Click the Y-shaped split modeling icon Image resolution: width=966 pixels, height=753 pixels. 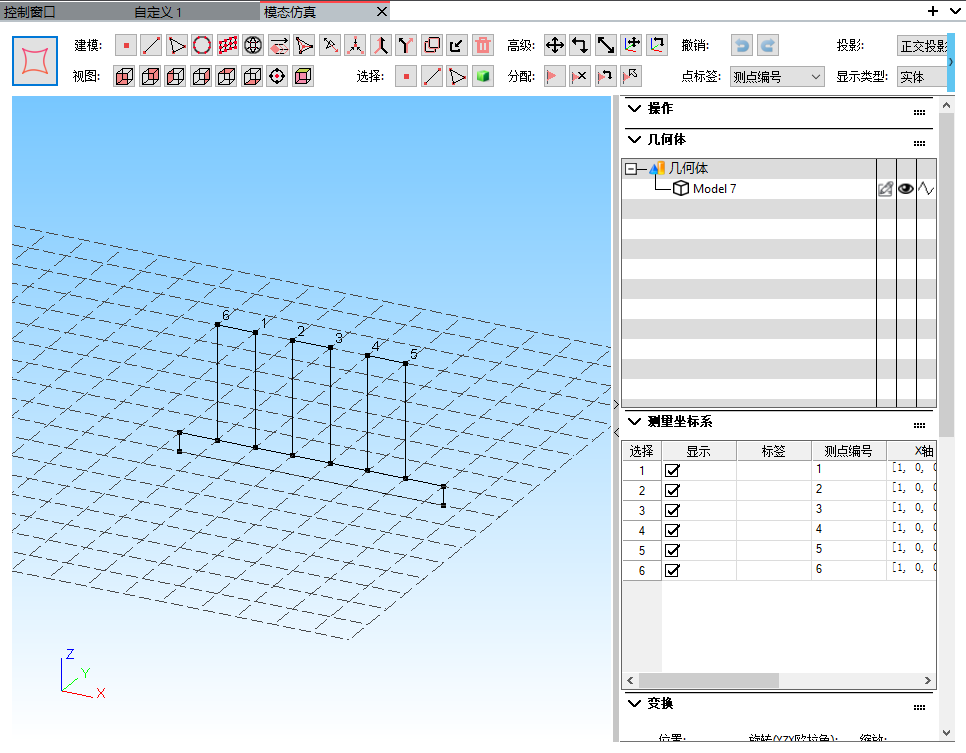click(x=407, y=45)
